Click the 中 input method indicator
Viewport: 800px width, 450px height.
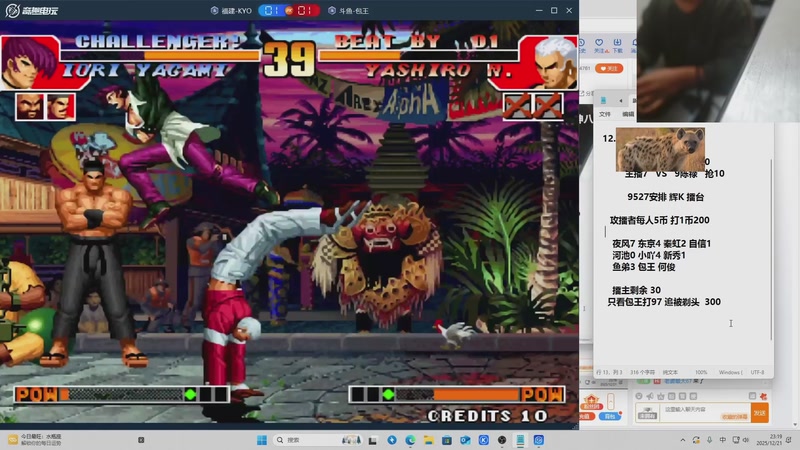click(x=722, y=440)
